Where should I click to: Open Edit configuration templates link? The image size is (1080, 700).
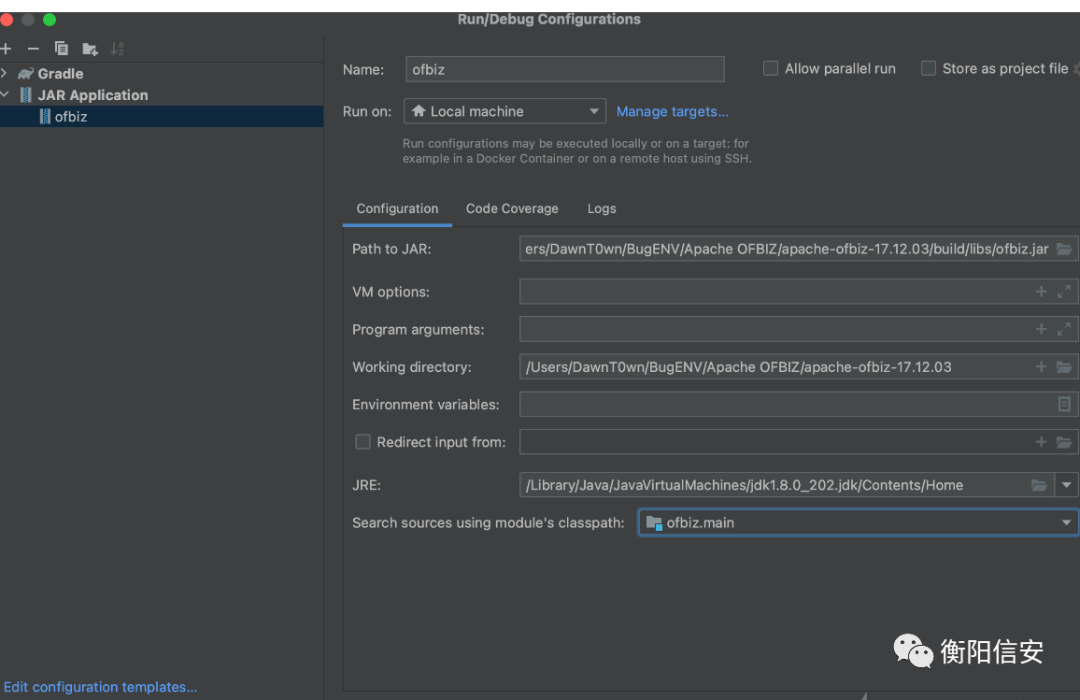(100, 687)
